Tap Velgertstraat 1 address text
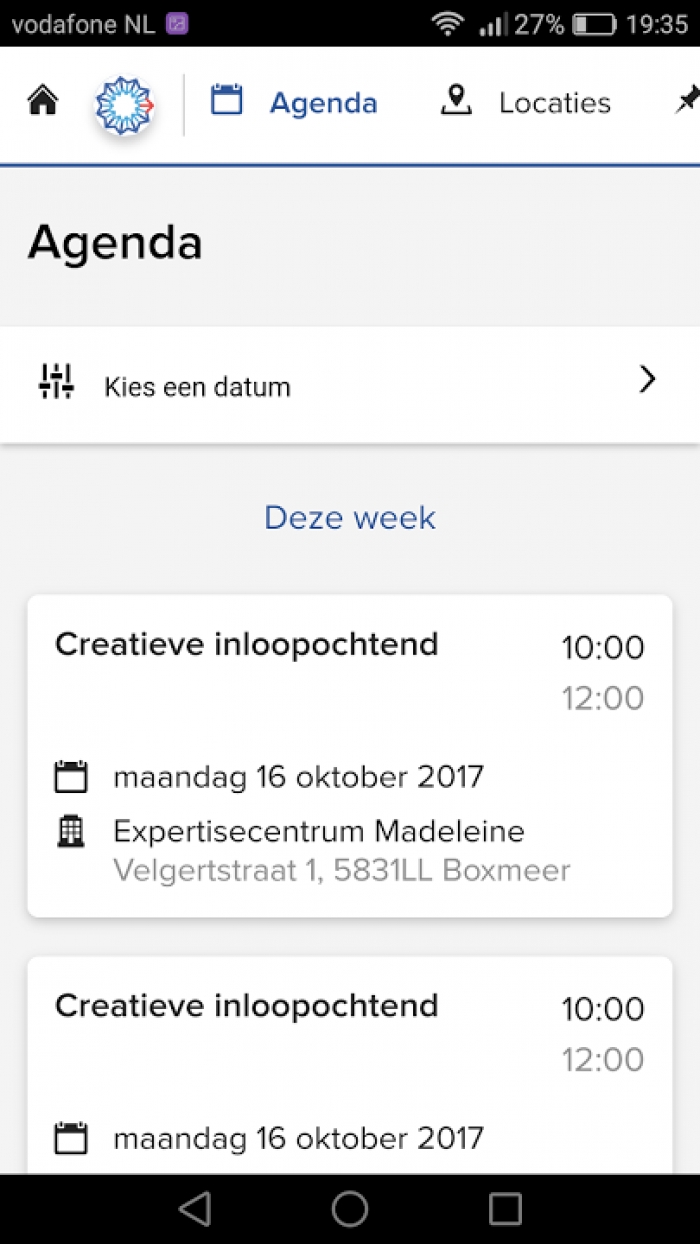This screenshot has width=700, height=1244. coord(341,871)
